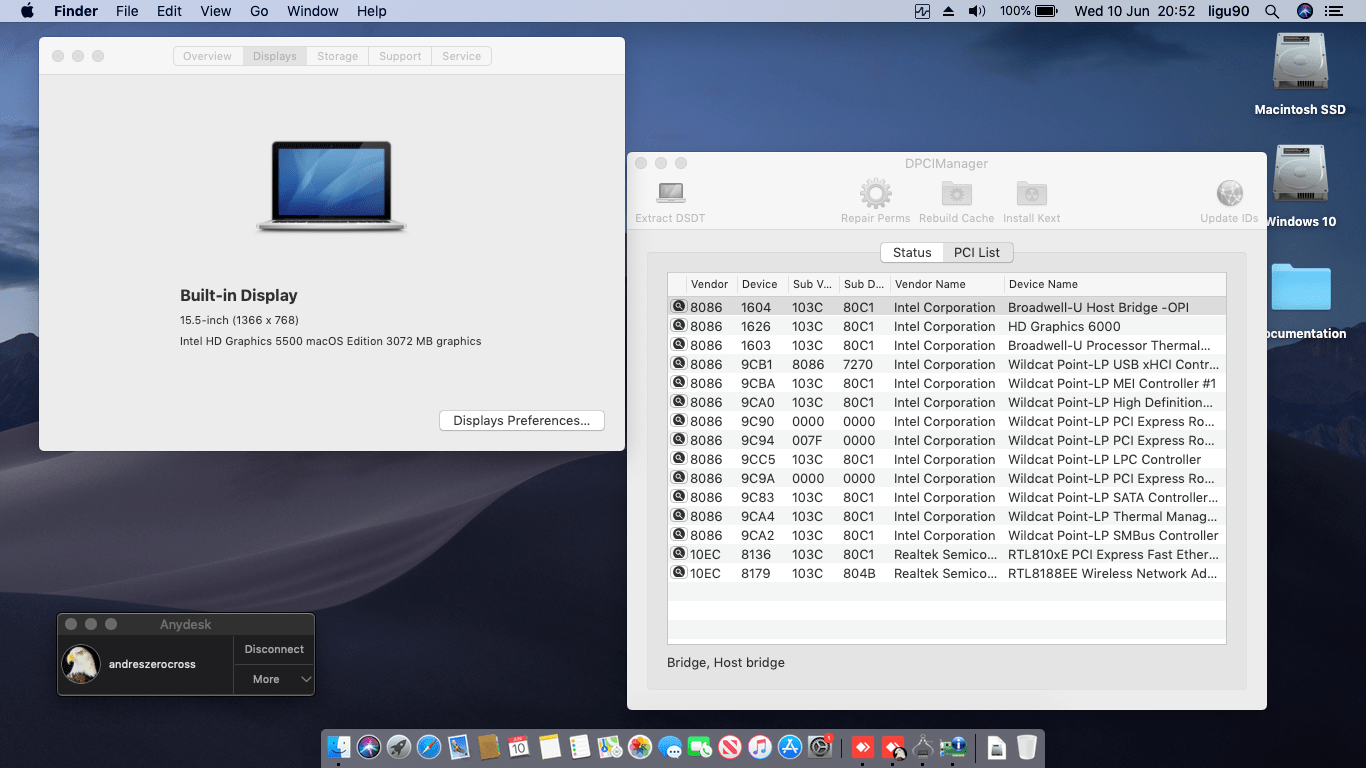Open Safari from the dock
The height and width of the screenshot is (768, 1366).
[x=429, y=747]
